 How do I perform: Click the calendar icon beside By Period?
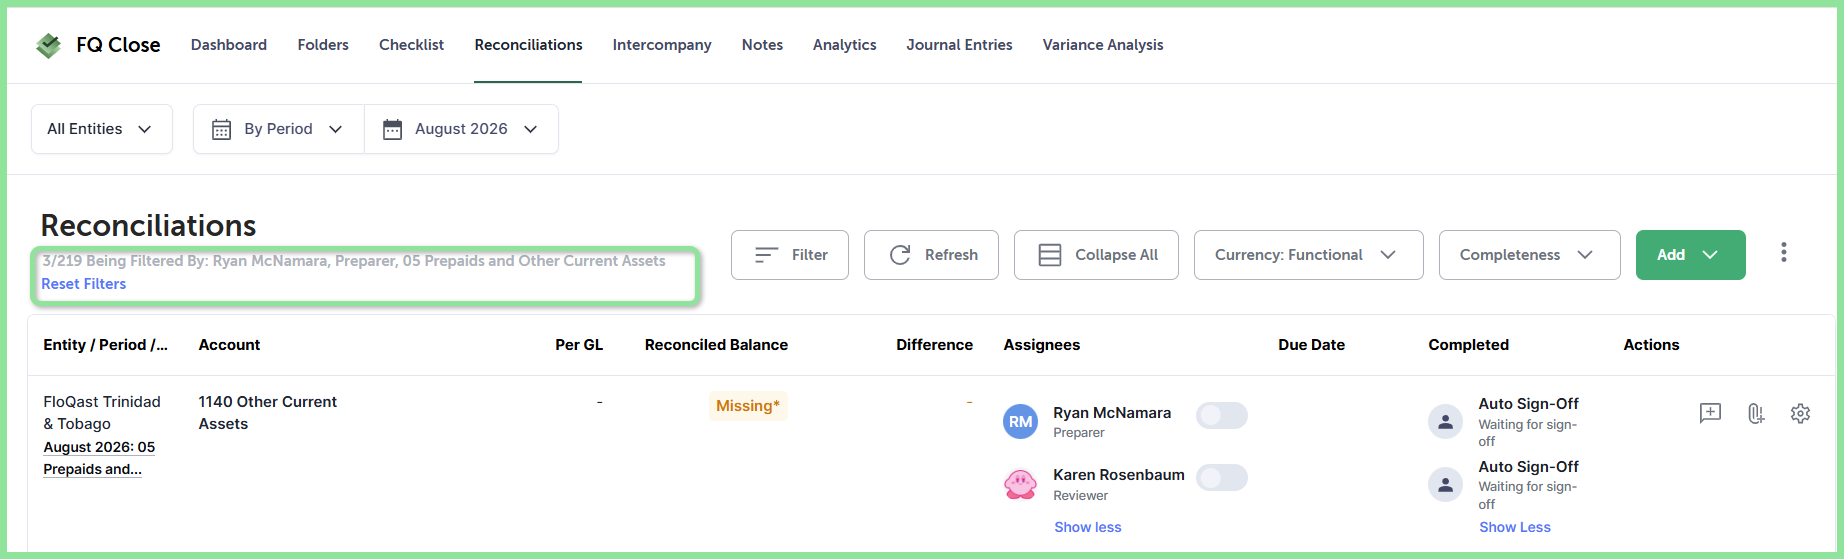[x=222, y=129]
